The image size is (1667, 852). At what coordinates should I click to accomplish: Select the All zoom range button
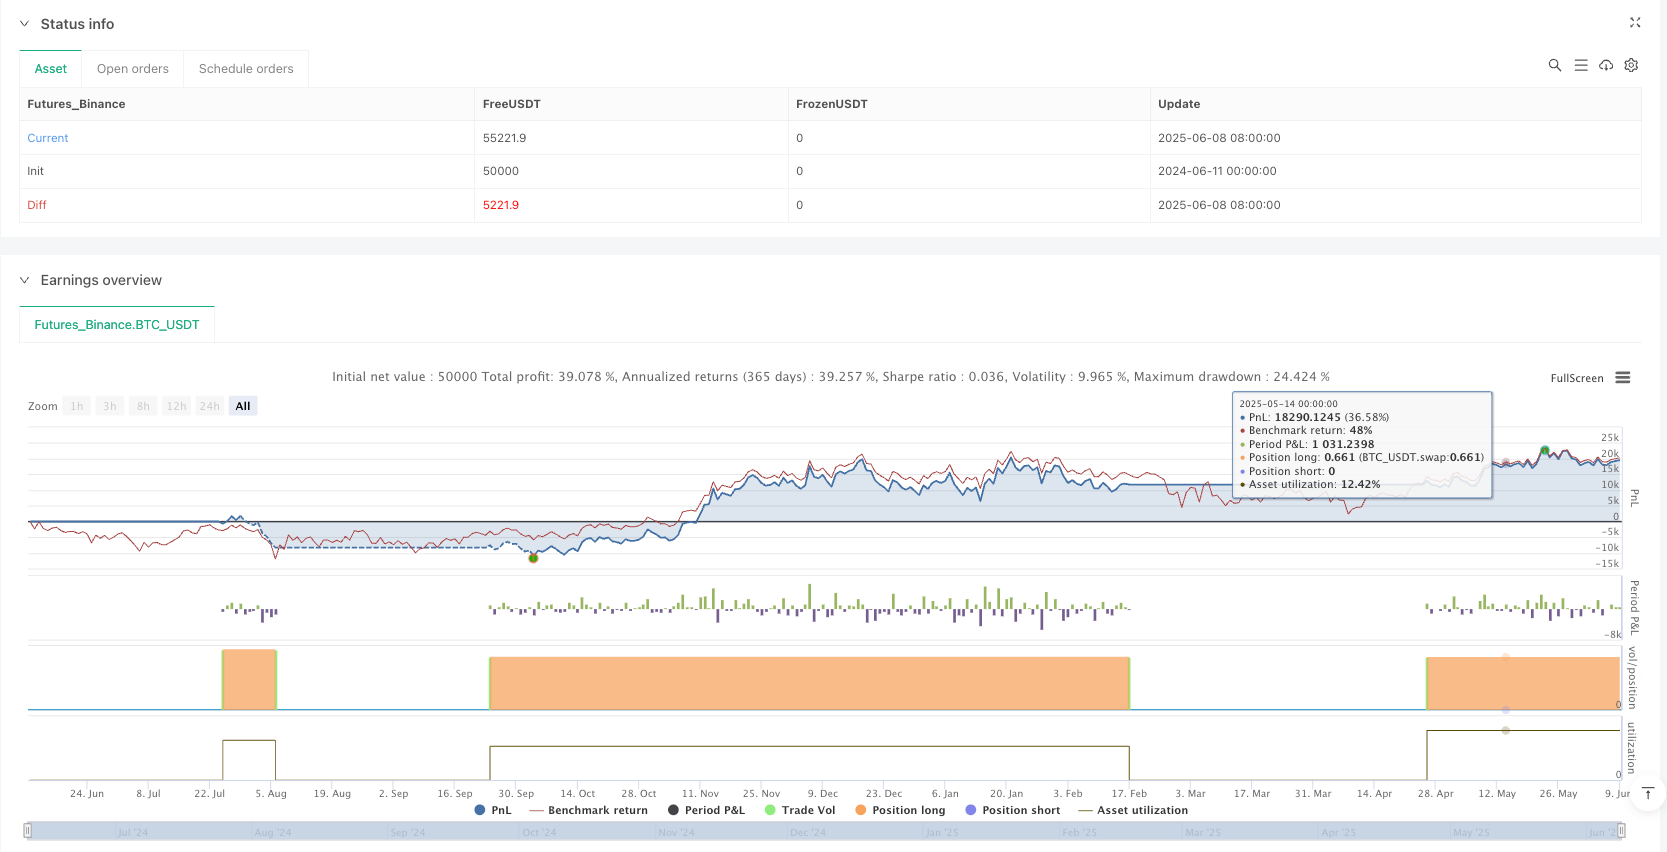tap(243, 406)
